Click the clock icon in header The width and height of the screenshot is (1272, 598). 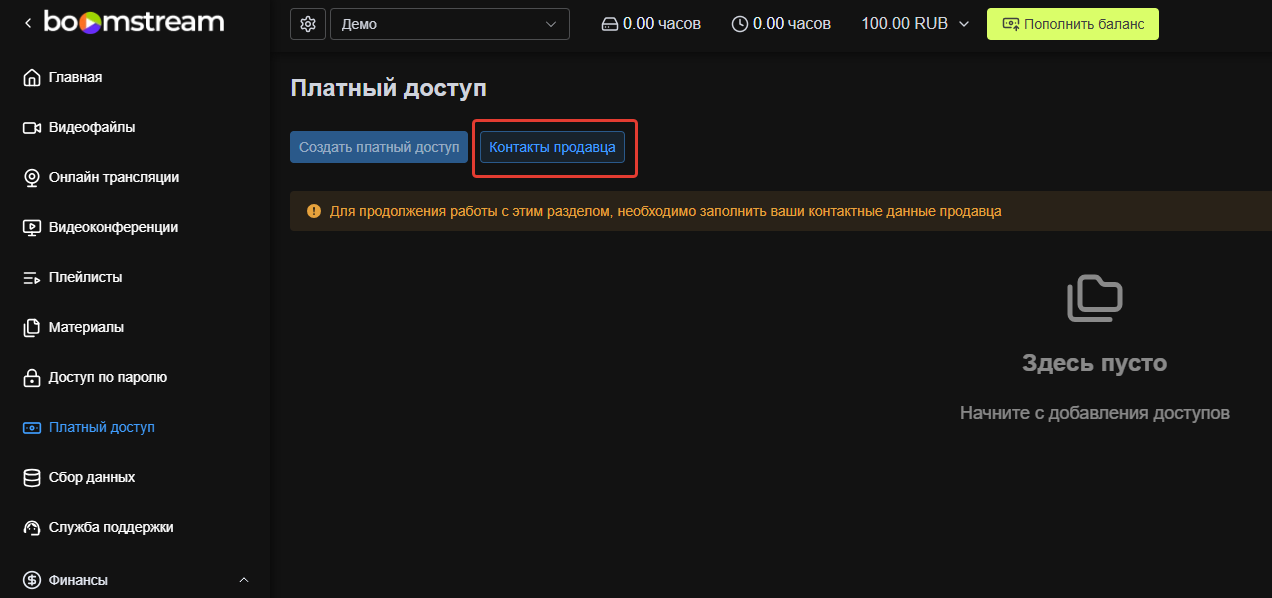pos(740,24)
